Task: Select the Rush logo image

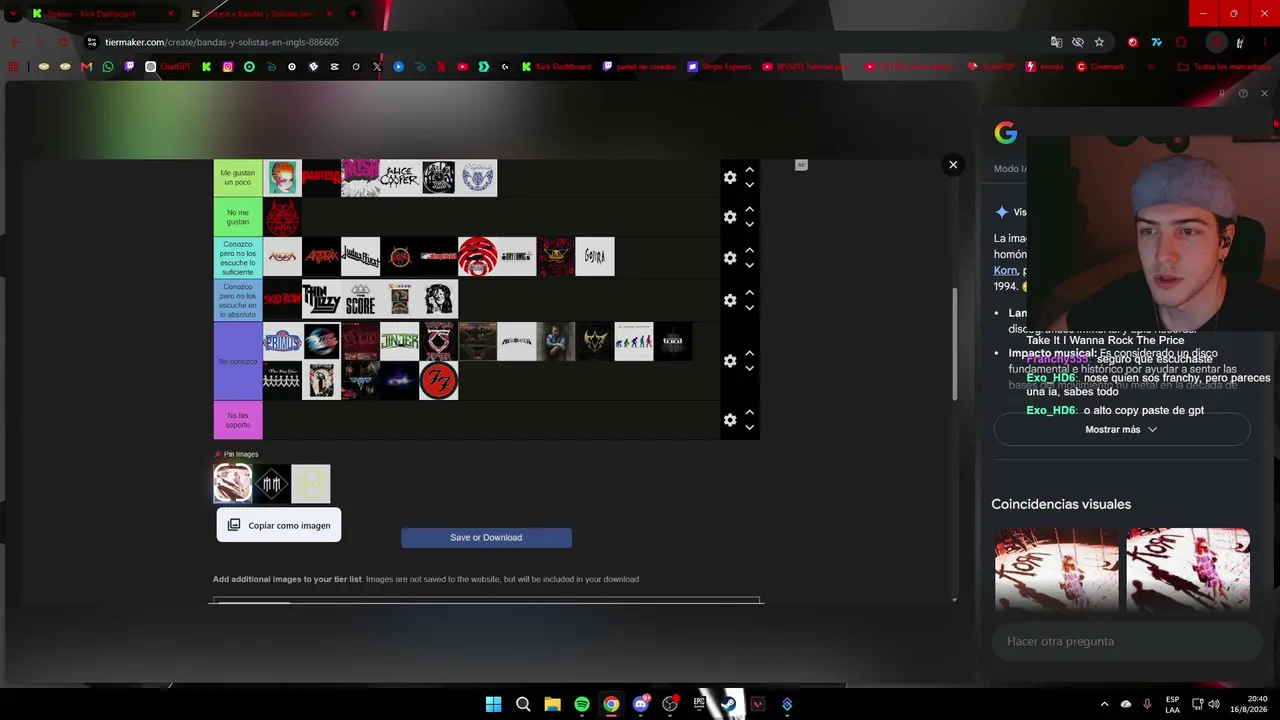Action: tap(360, 178)
